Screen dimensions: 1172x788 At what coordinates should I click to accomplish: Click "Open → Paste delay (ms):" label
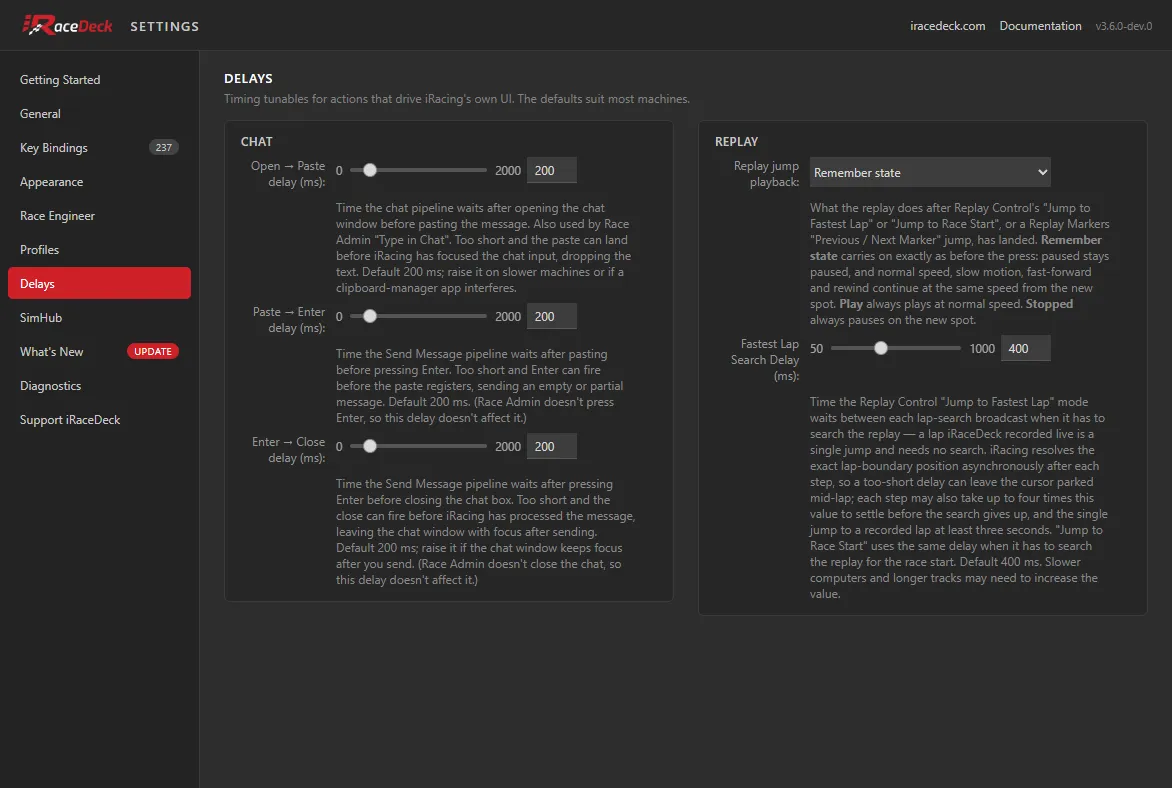click(288, 173)
